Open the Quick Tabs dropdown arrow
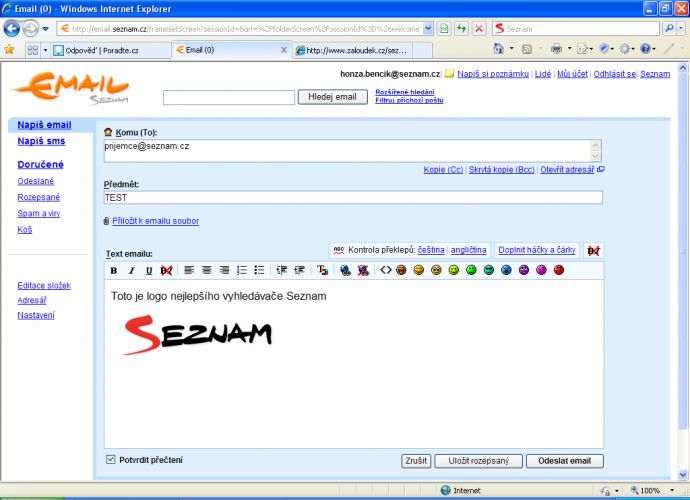The height and width of the screenshot is (500, 690). pos(45,50)
